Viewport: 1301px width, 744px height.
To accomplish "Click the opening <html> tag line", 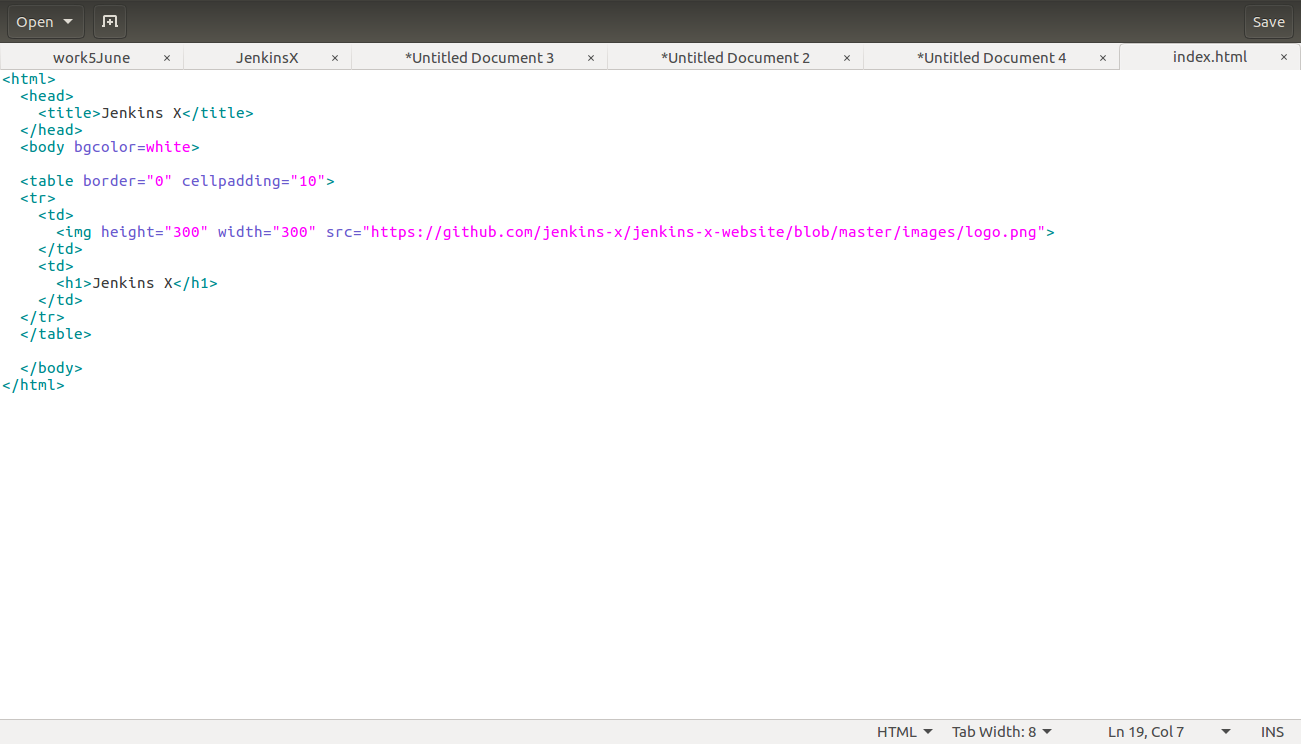I will 29,79.
